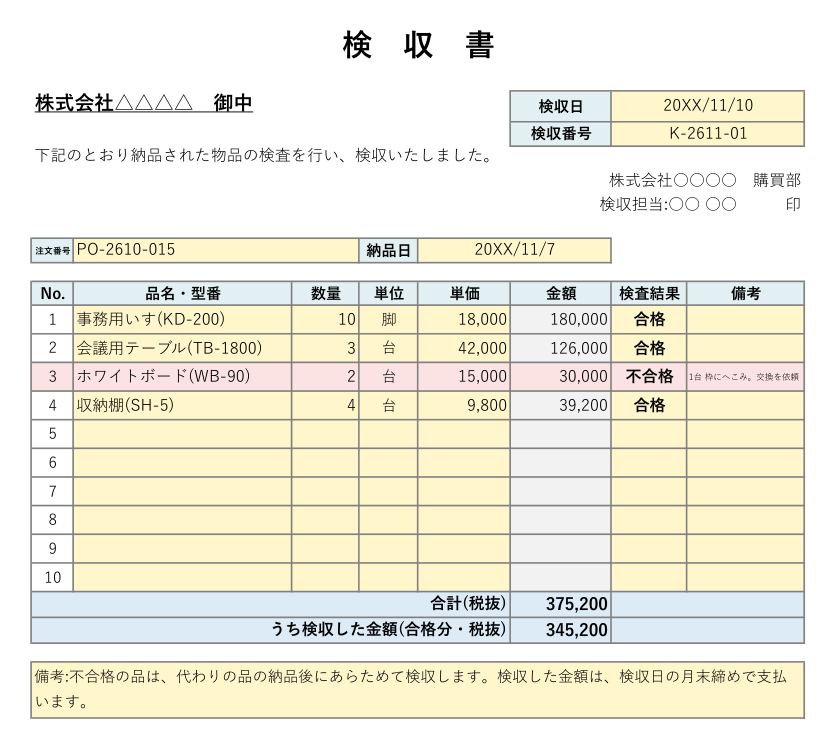
Task: Click the 株式会社○○○○ 購買部 line
Action: click(x=705, y=180)
